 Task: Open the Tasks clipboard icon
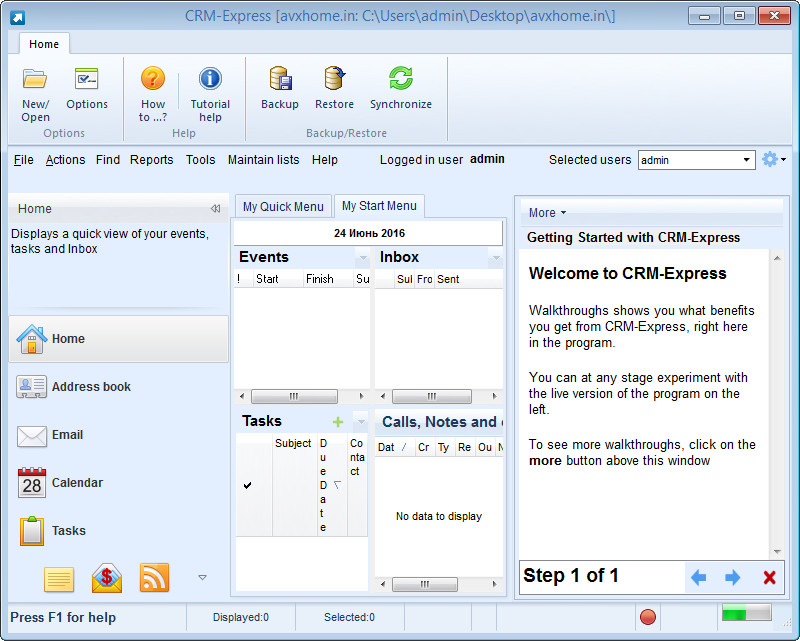pyautogui.click(x=32, y=531)
